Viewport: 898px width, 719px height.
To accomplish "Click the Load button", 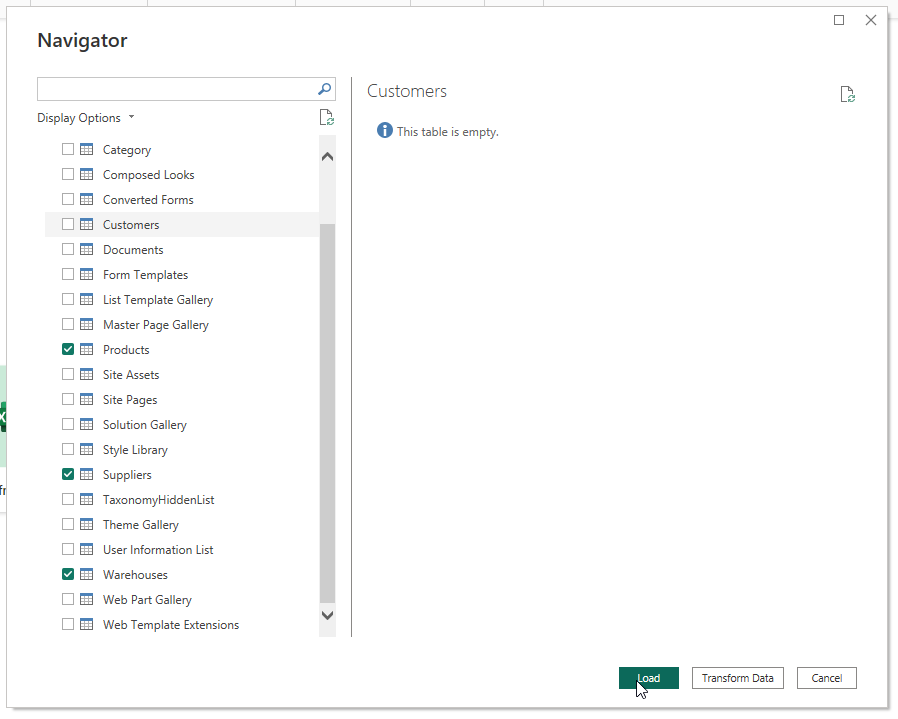I will [648, 678].
